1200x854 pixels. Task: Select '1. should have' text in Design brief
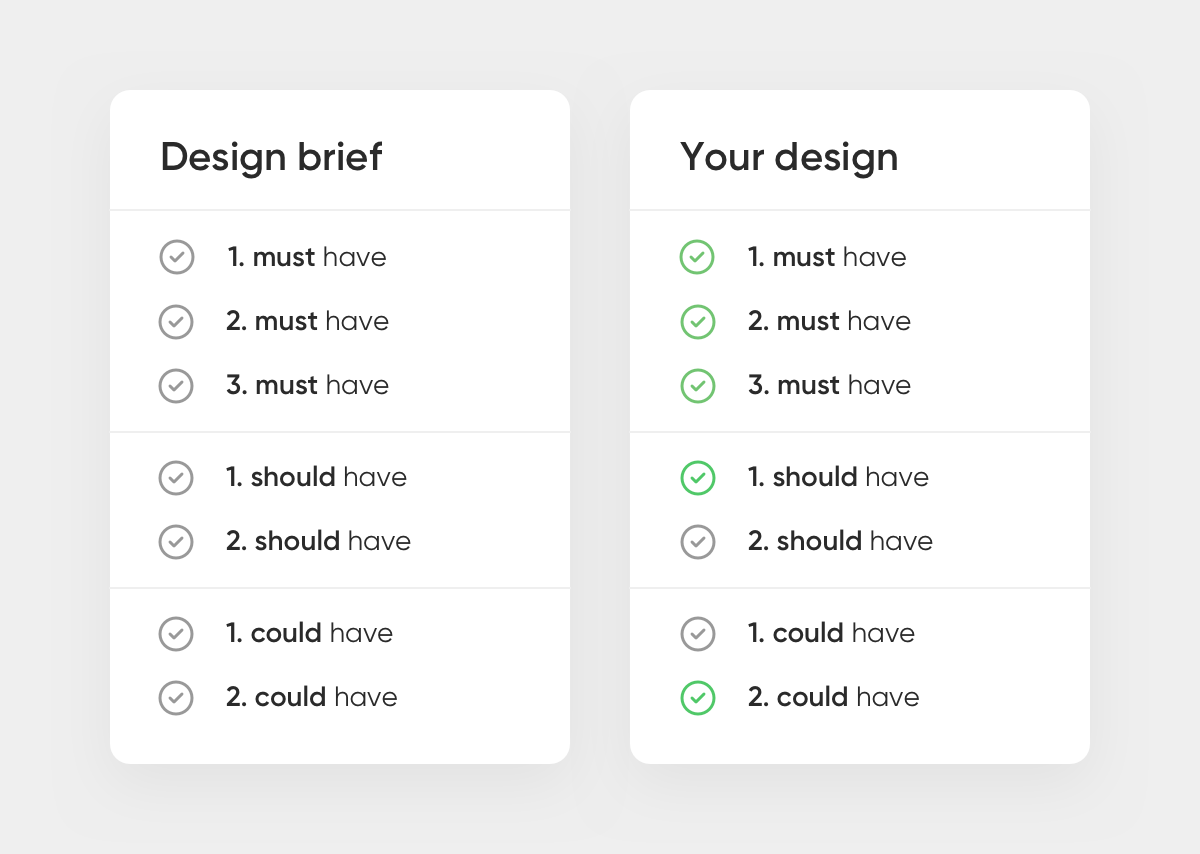316,477
